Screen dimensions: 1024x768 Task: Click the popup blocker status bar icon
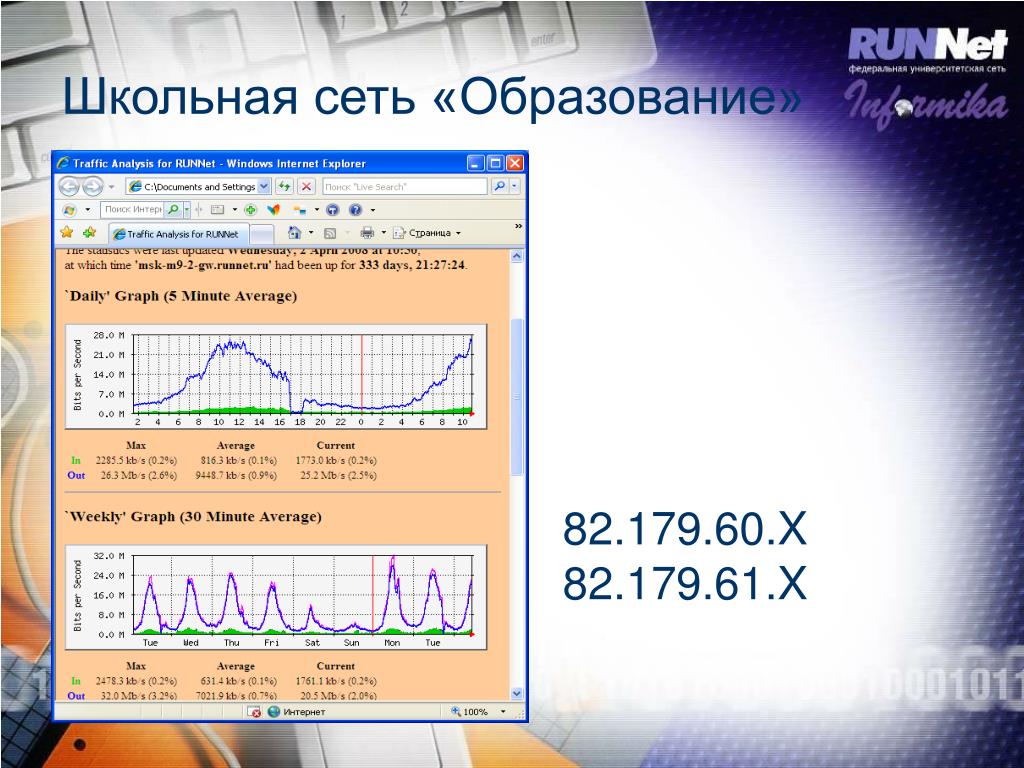255,712
